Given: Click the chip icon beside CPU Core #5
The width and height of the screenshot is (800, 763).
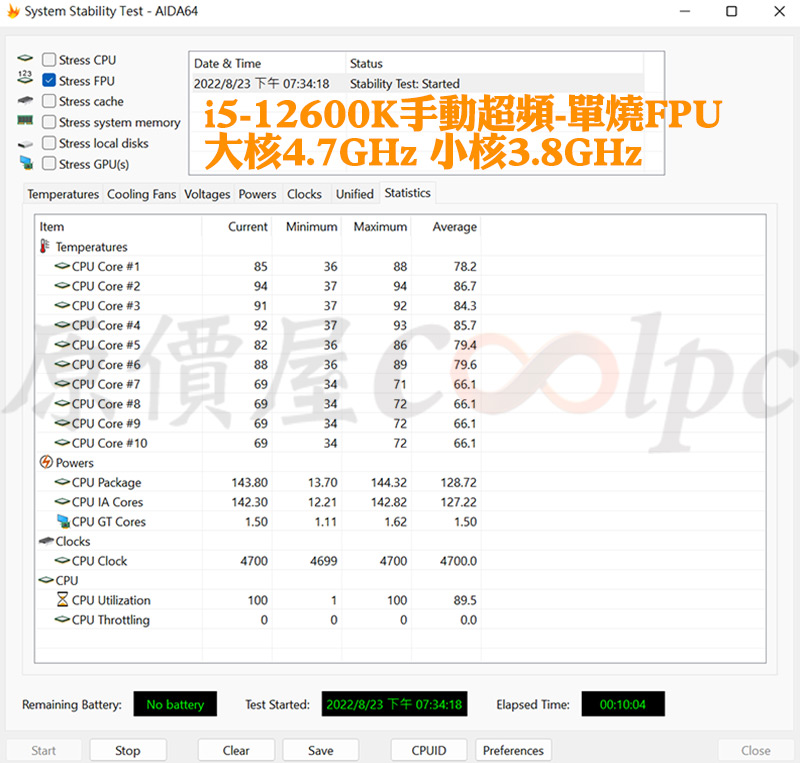Looking at the screenshot, I should [62, 344].
